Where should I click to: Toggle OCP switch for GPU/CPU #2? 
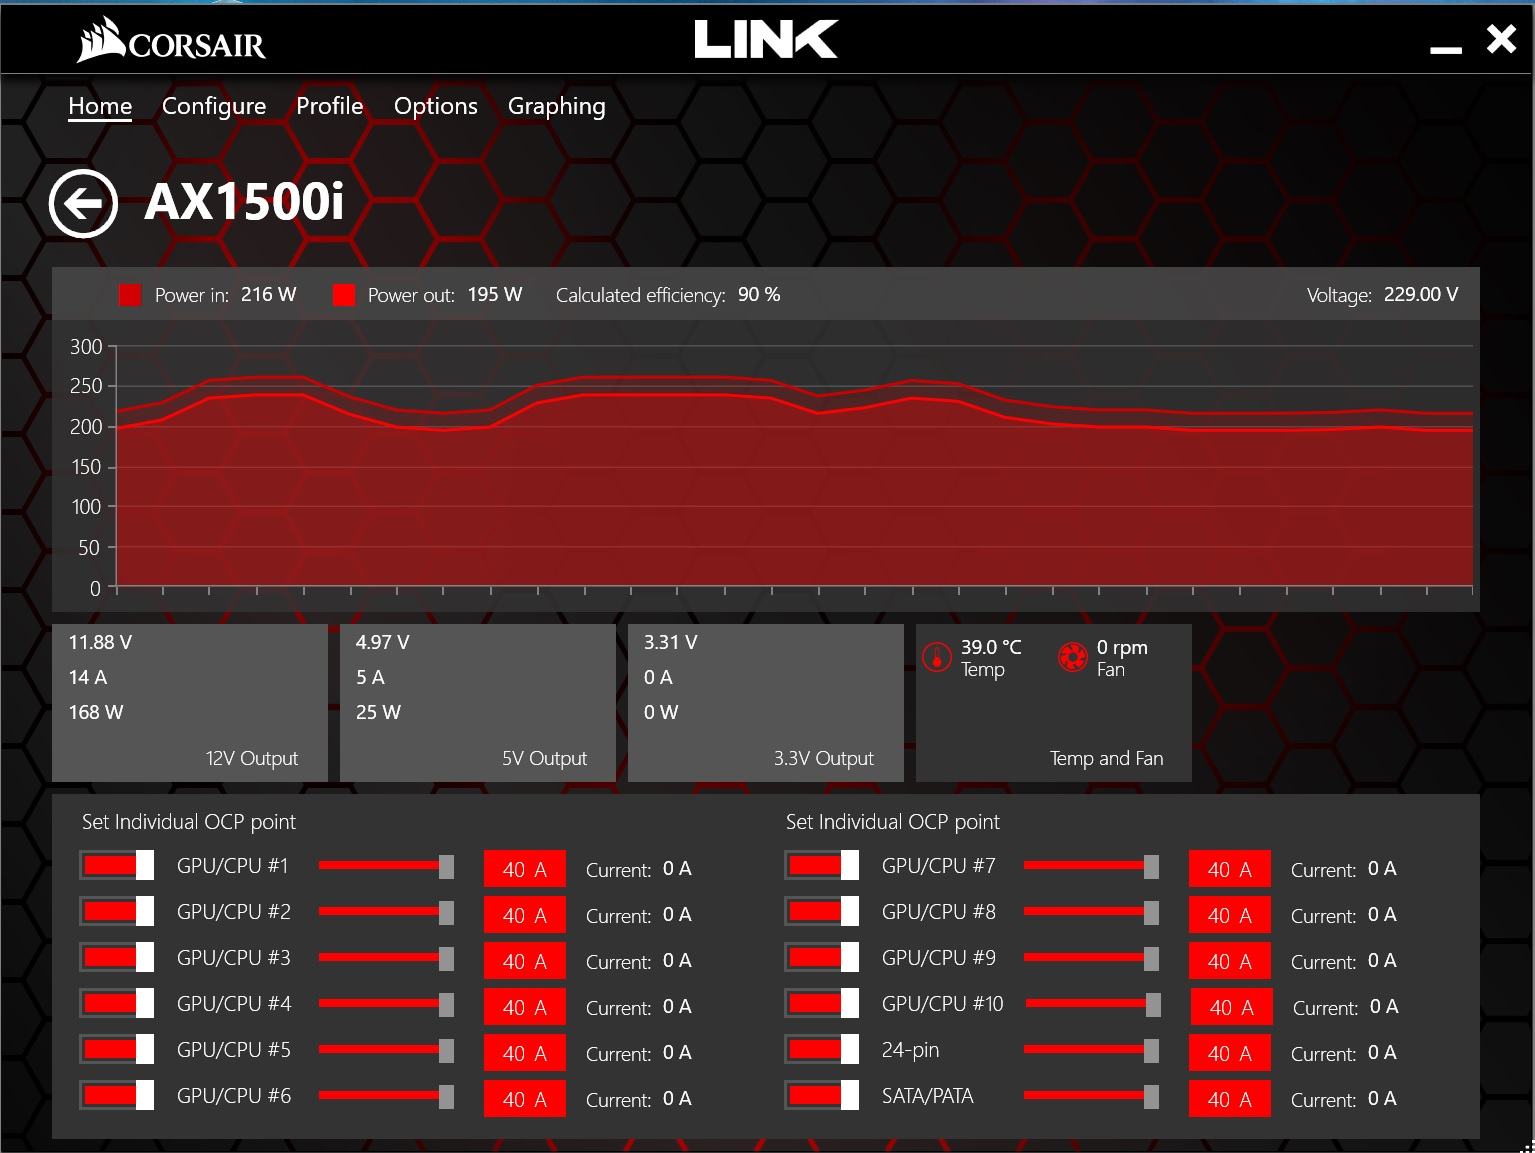[117, 911]
